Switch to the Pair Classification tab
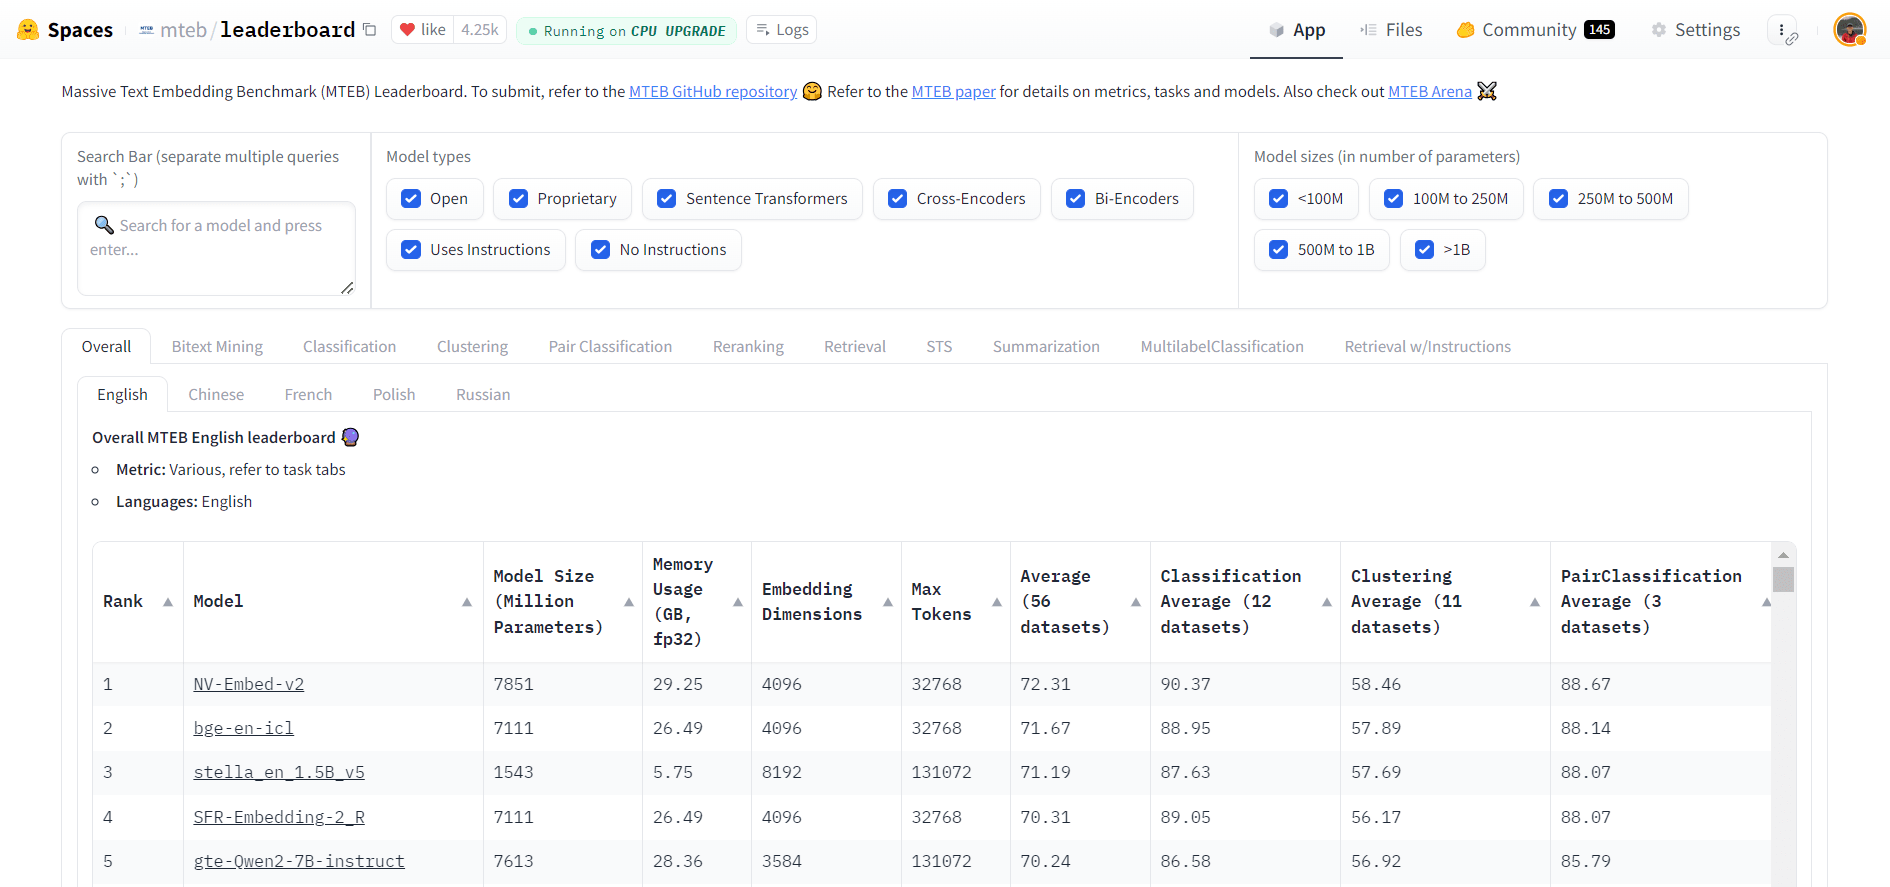This screenshot has width=1890, height=887. [x=610, y=347]
